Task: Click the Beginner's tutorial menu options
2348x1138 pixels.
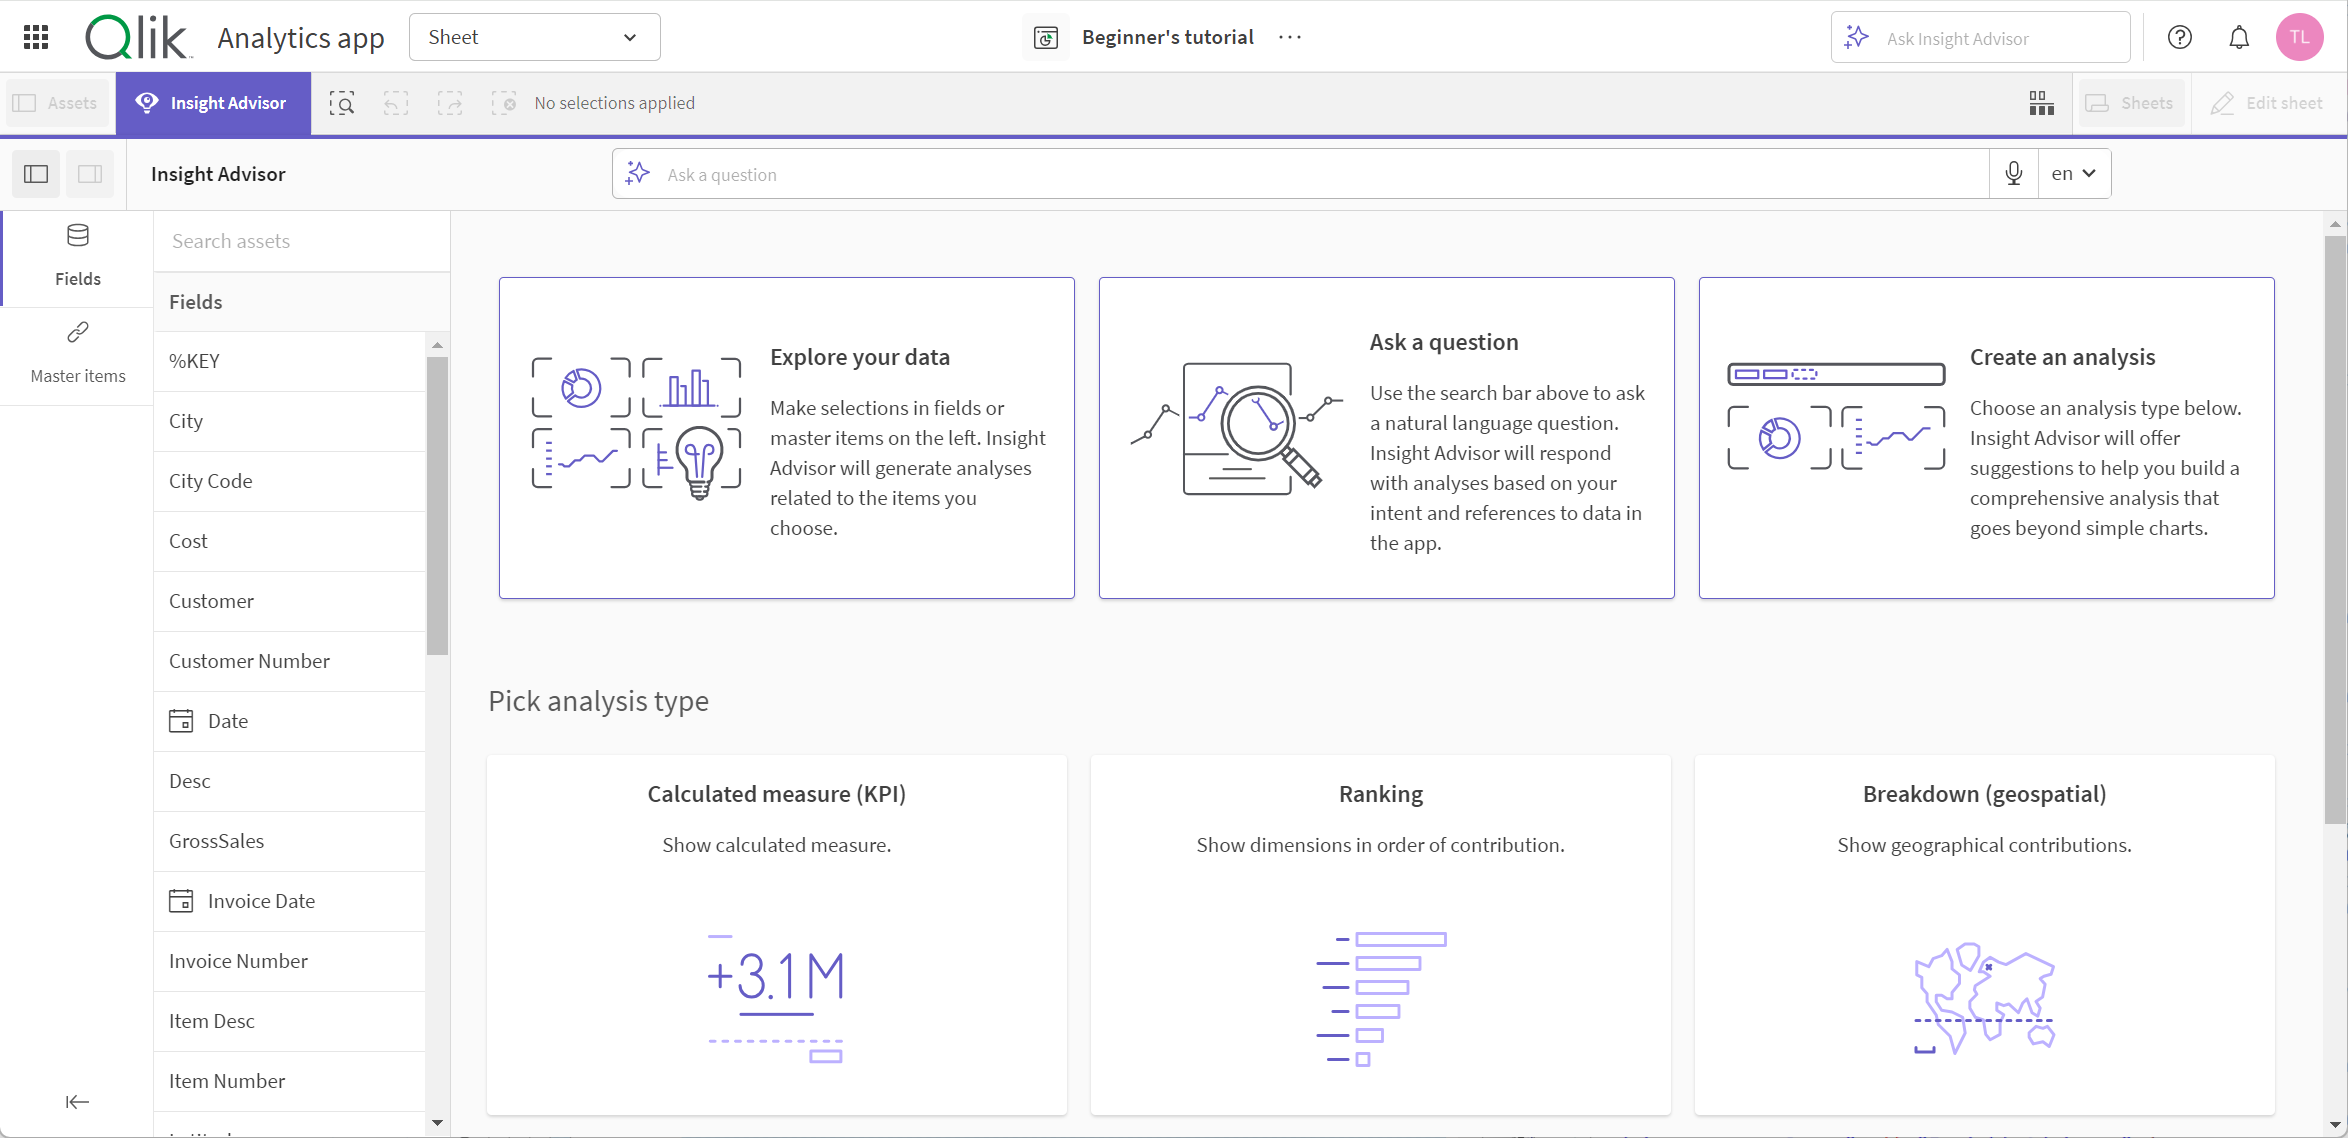Action: click(1292, 36)
